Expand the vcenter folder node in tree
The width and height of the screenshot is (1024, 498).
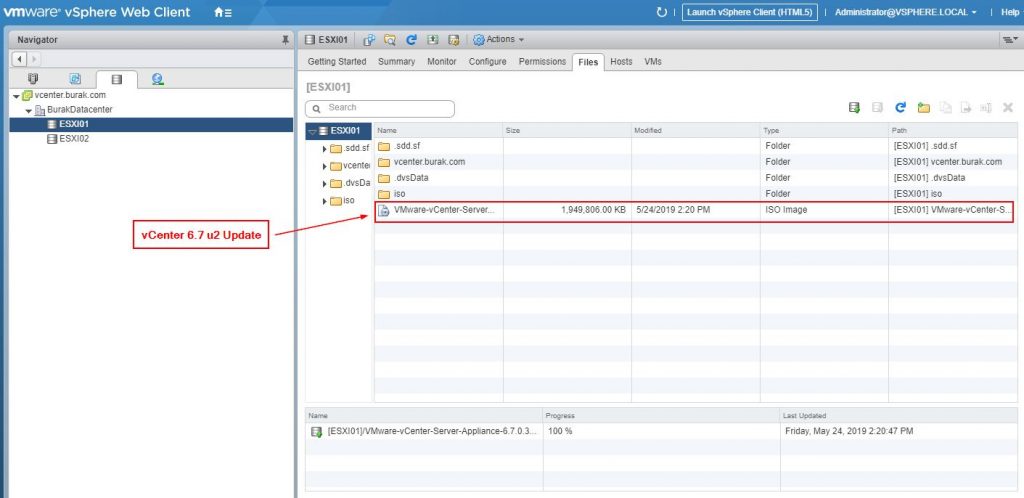point(325,166)
